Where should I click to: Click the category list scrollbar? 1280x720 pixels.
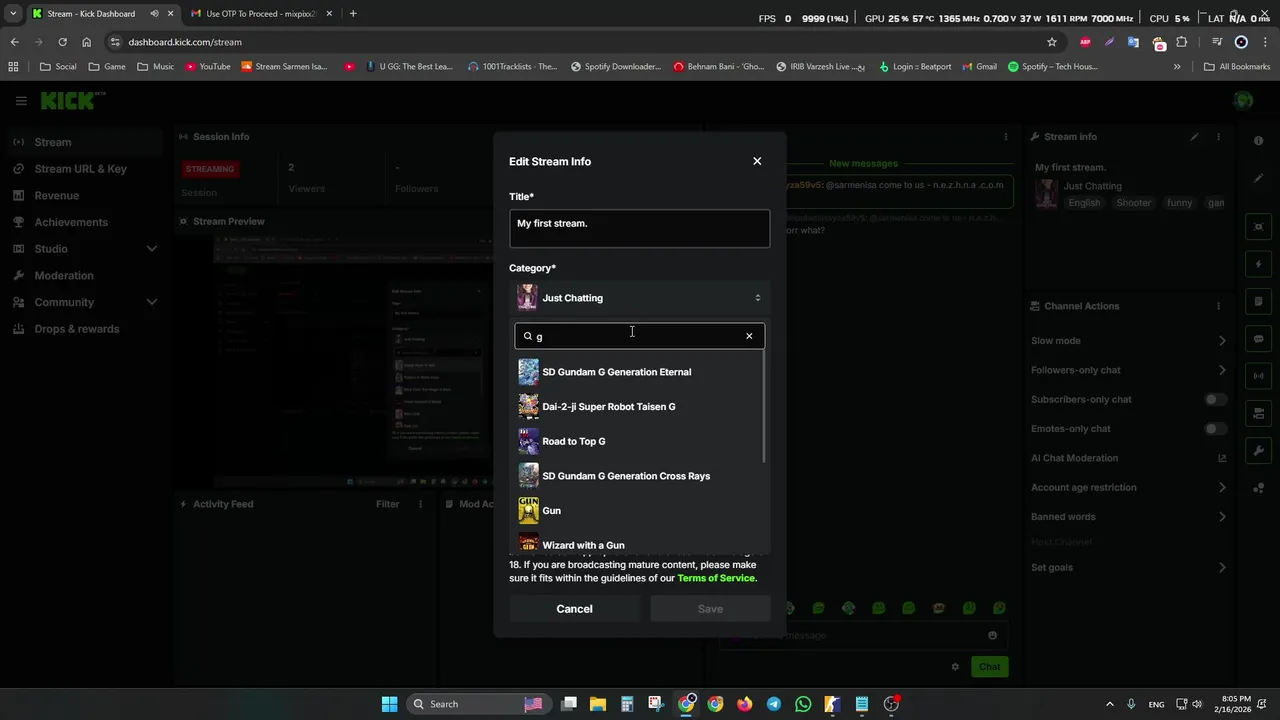765,408
